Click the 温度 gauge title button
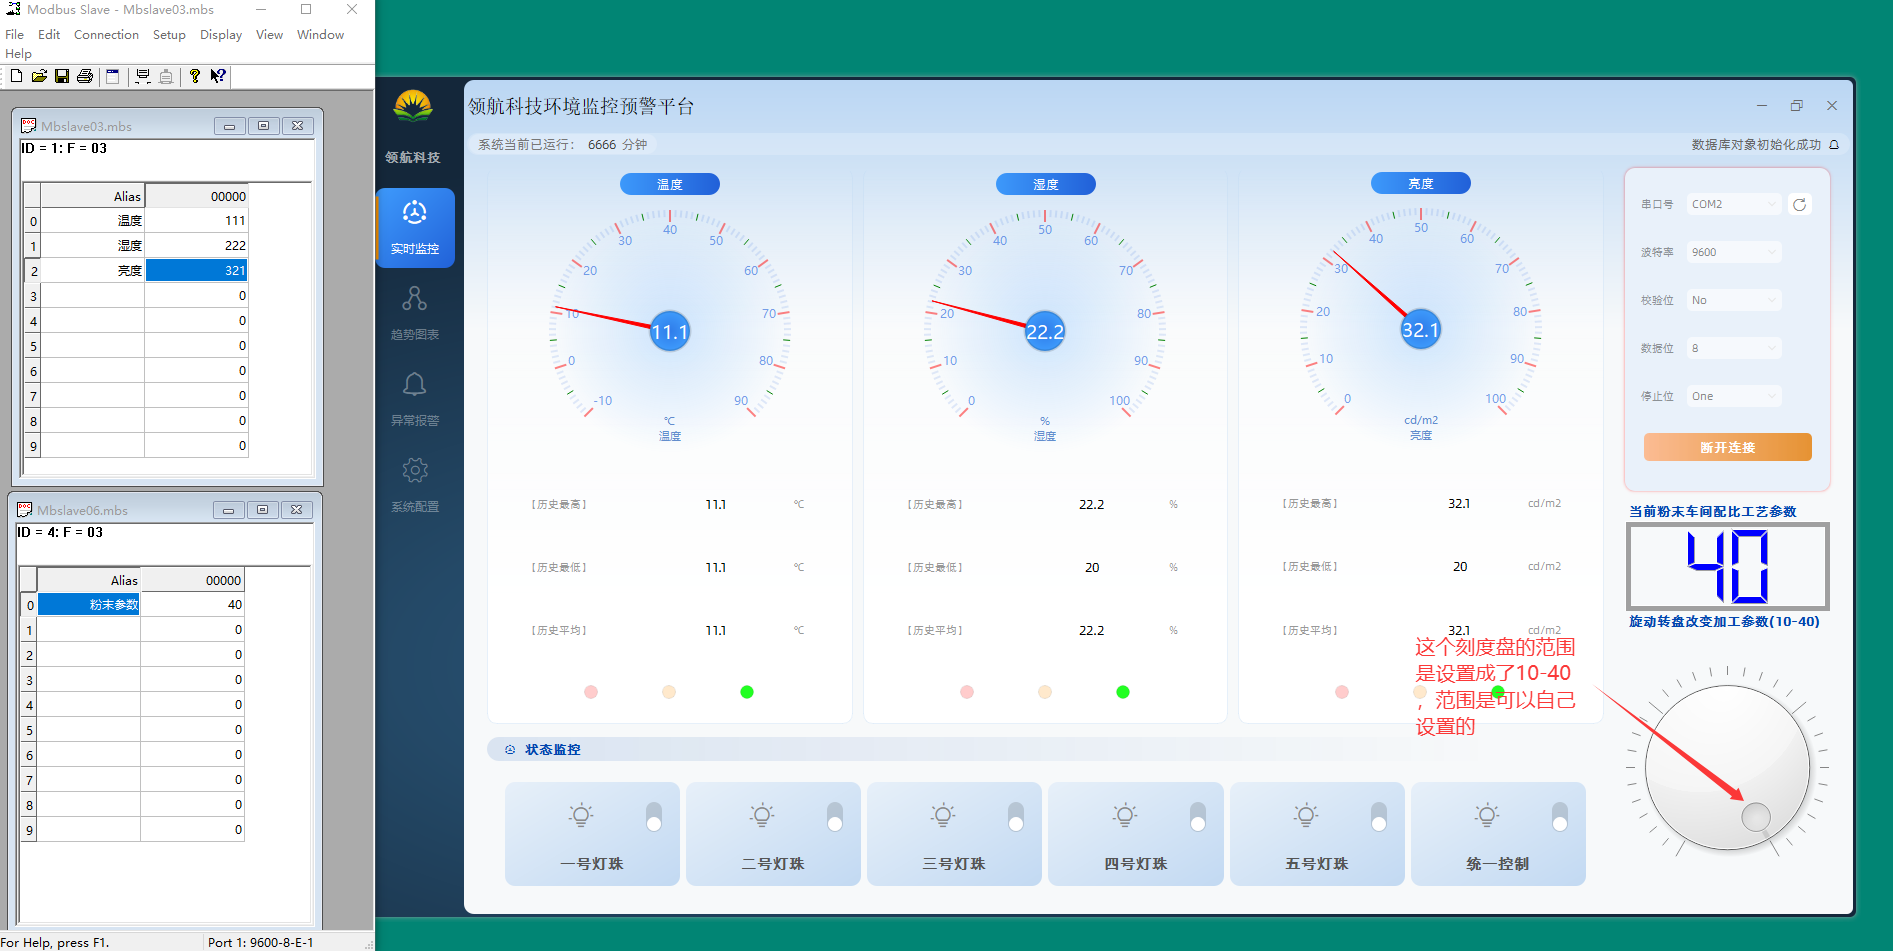Image resolution: width=1893 pixels, height=951 pixels. coord(670,184)
